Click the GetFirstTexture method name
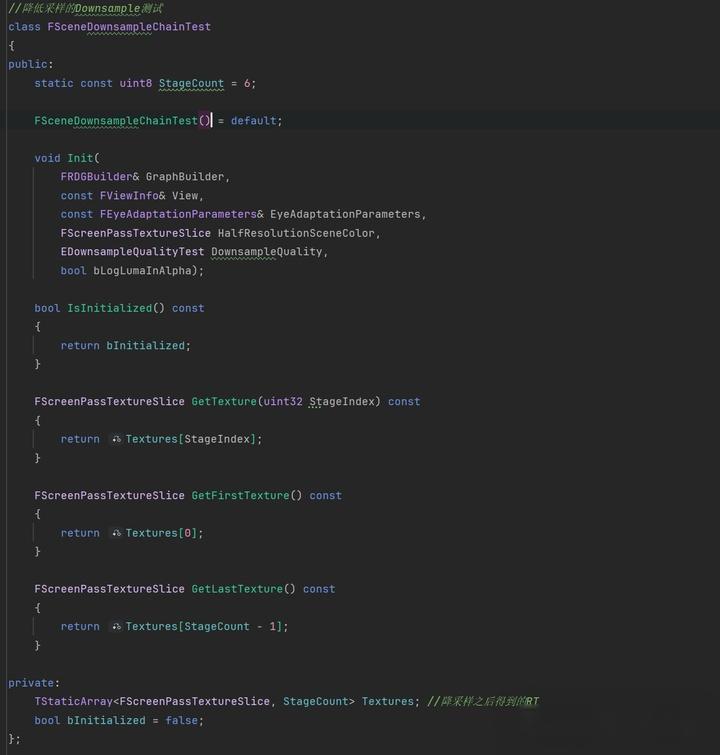The image size is (720, 755). tap(240, 495)
